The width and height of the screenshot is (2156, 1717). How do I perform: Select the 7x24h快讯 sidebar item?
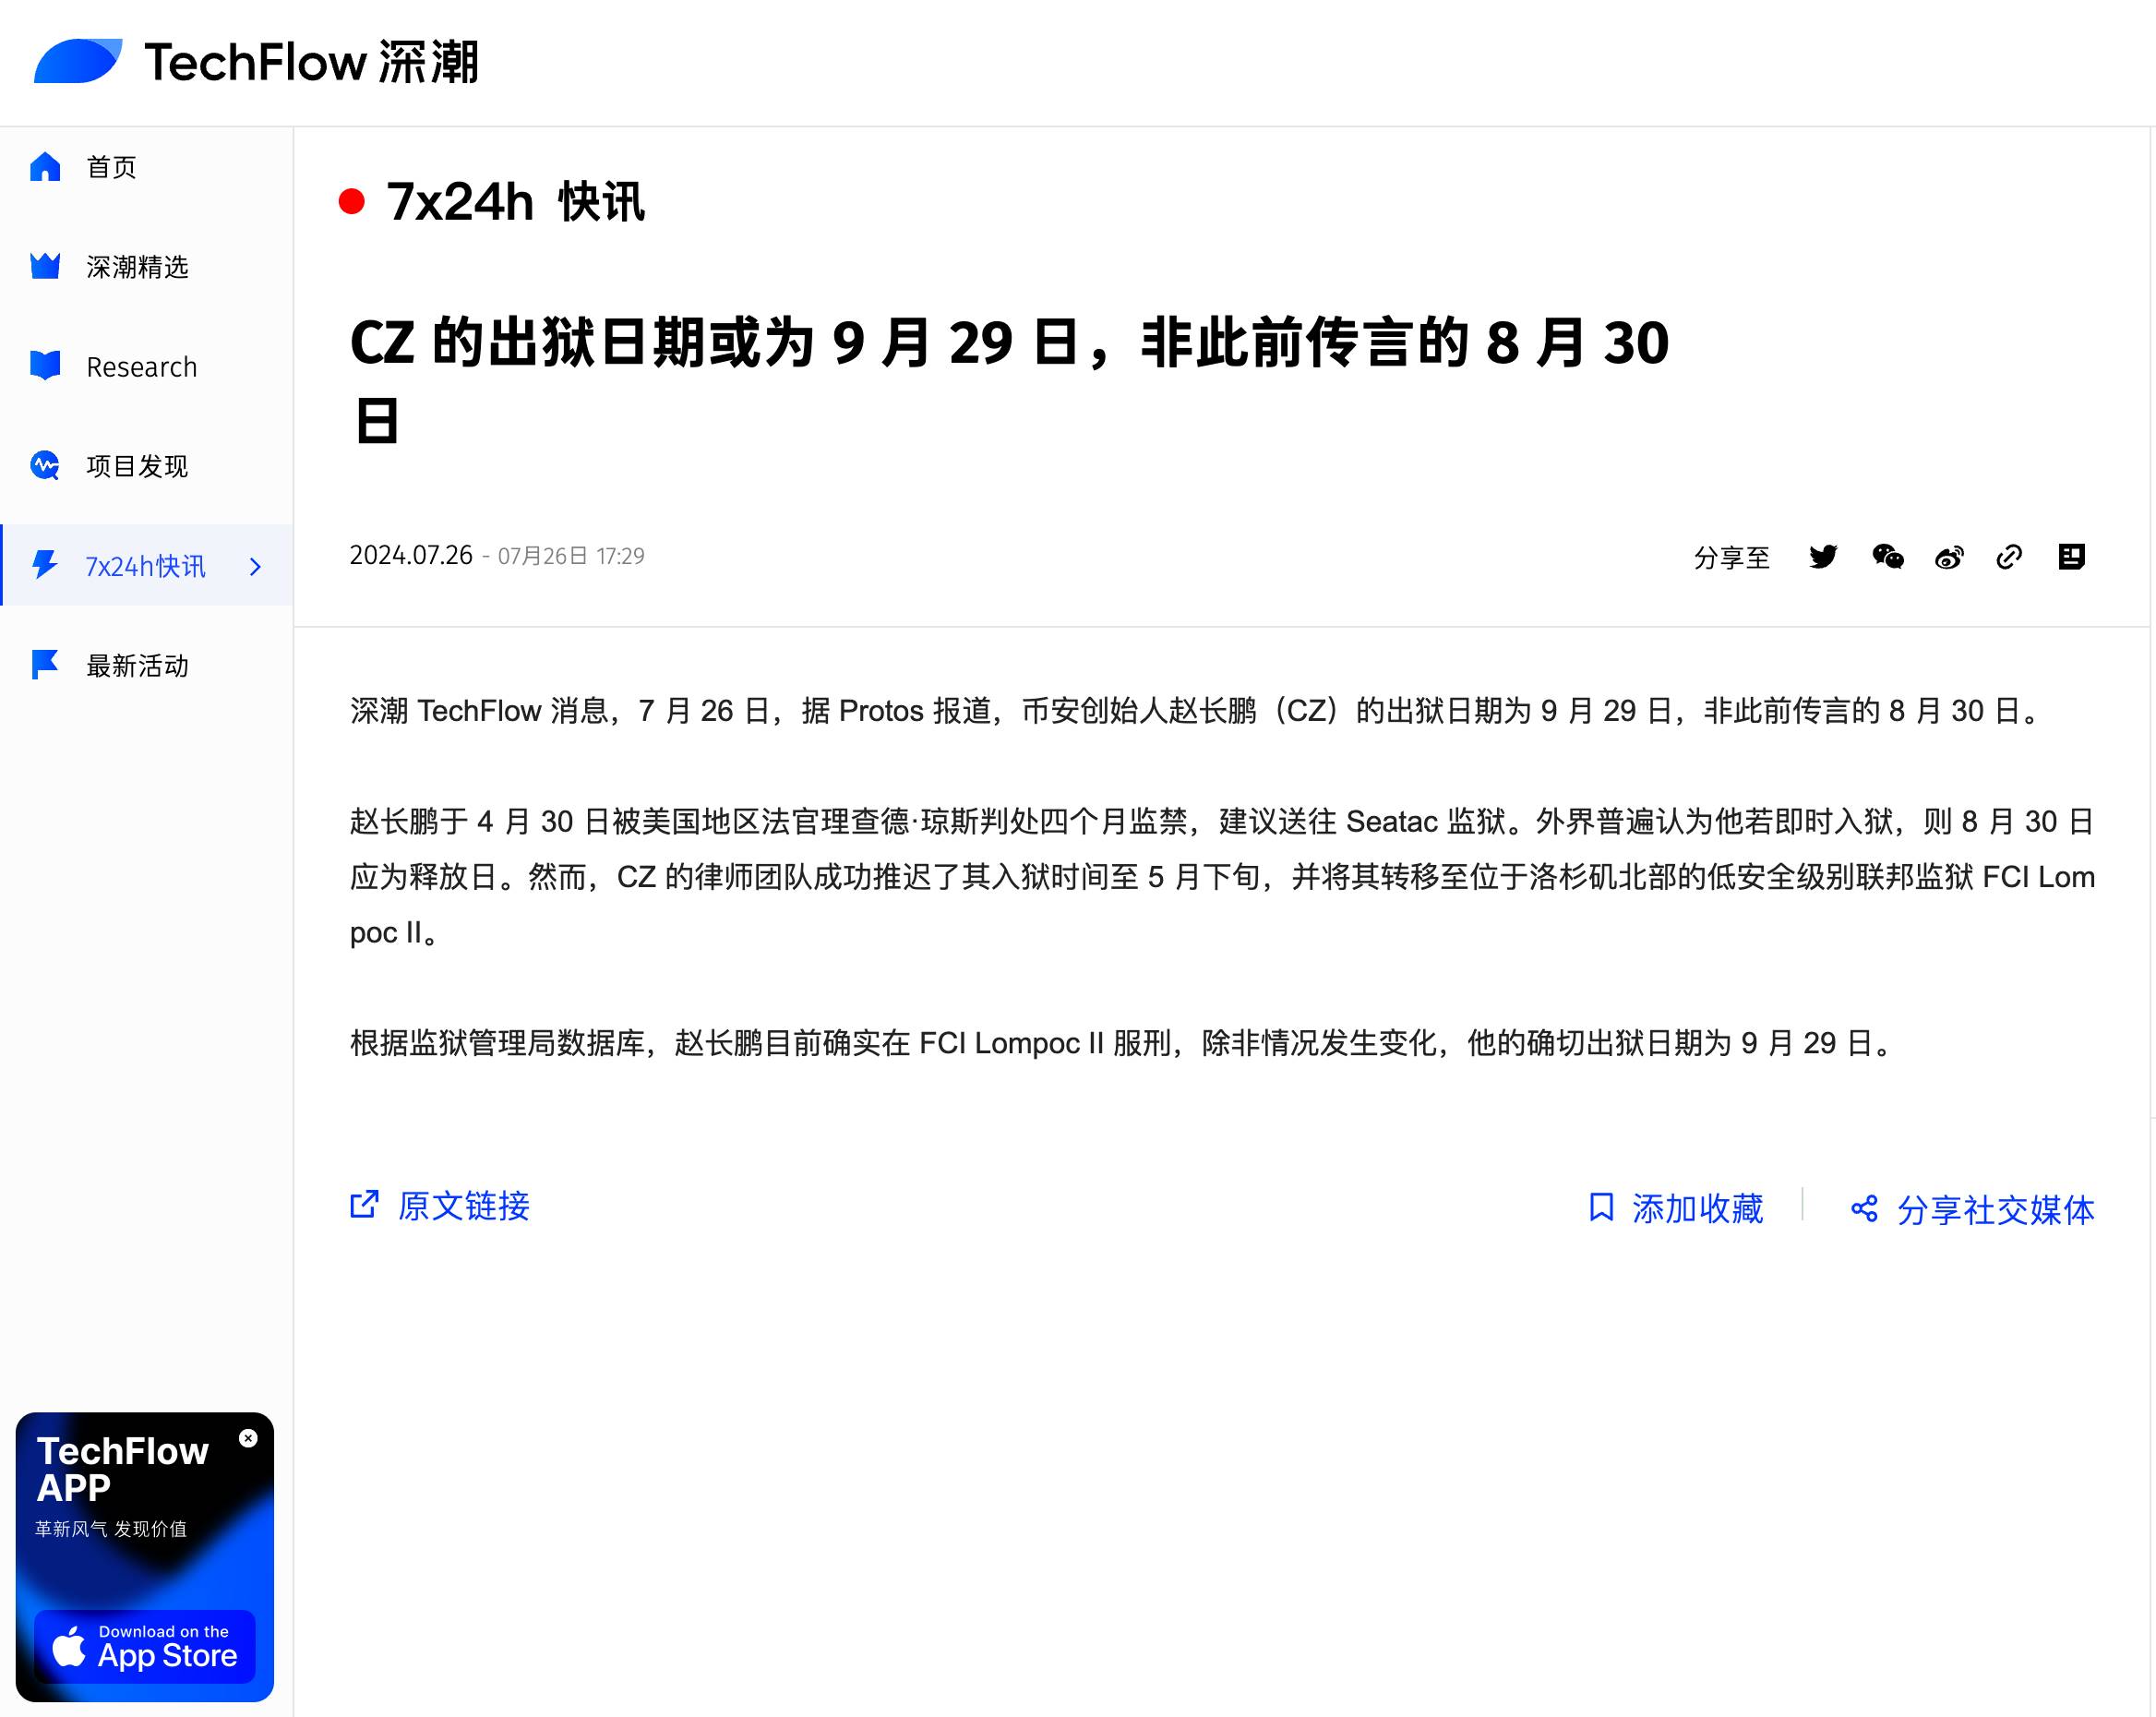[x=146, y=565]
